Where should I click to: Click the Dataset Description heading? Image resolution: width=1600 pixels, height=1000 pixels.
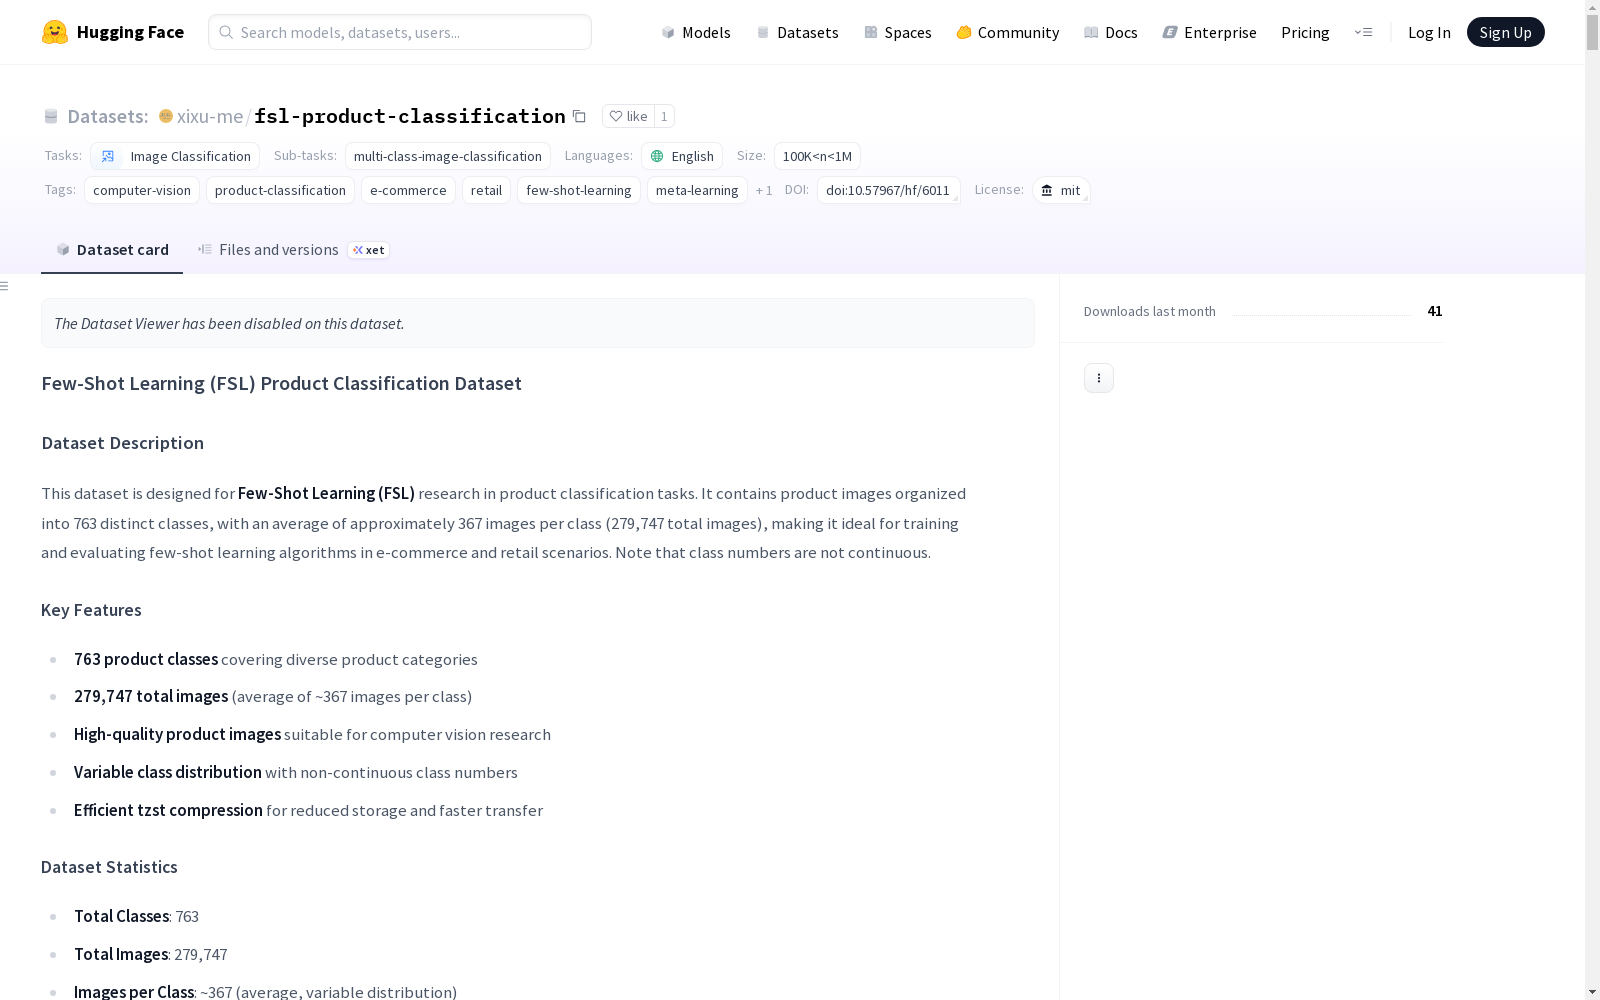[x=123, y=443]
